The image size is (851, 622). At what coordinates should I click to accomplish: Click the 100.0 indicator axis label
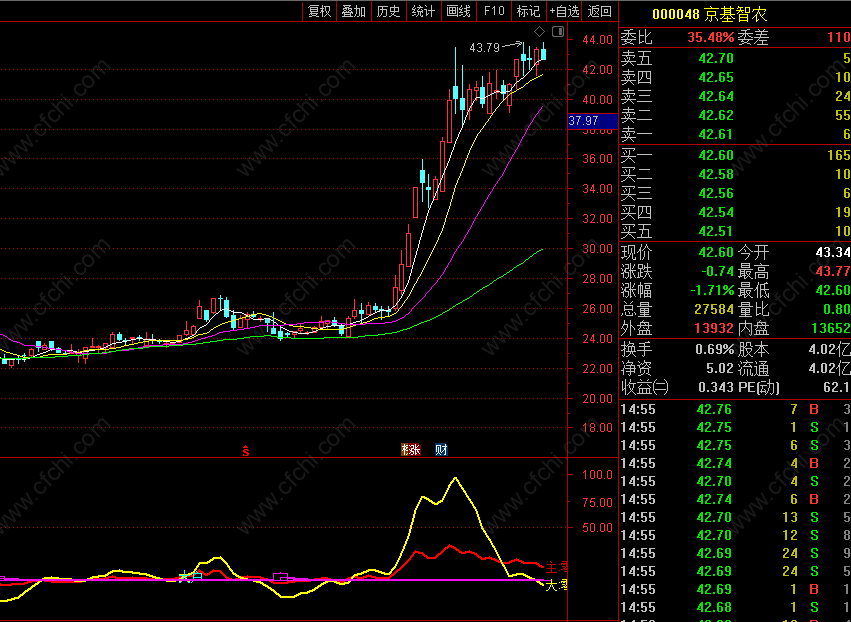click(x=597, y=475)
